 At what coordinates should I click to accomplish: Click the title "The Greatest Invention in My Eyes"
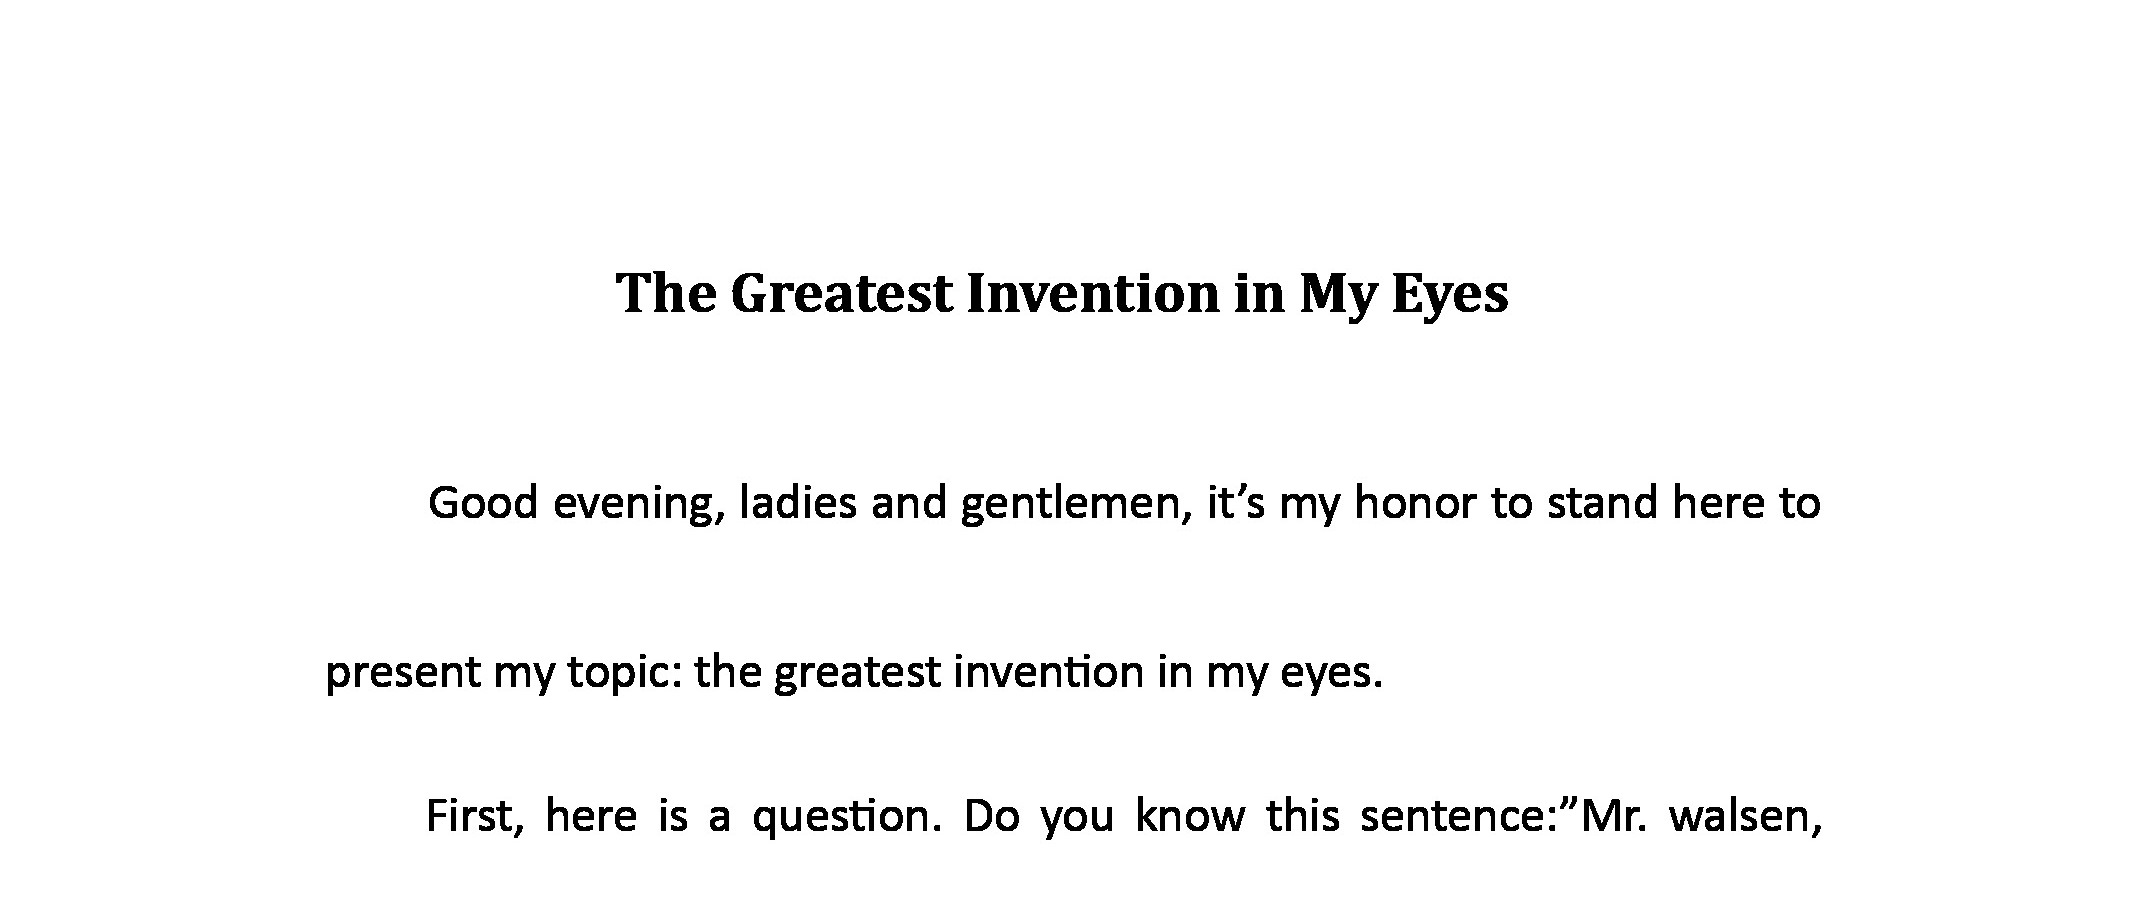1062,295
